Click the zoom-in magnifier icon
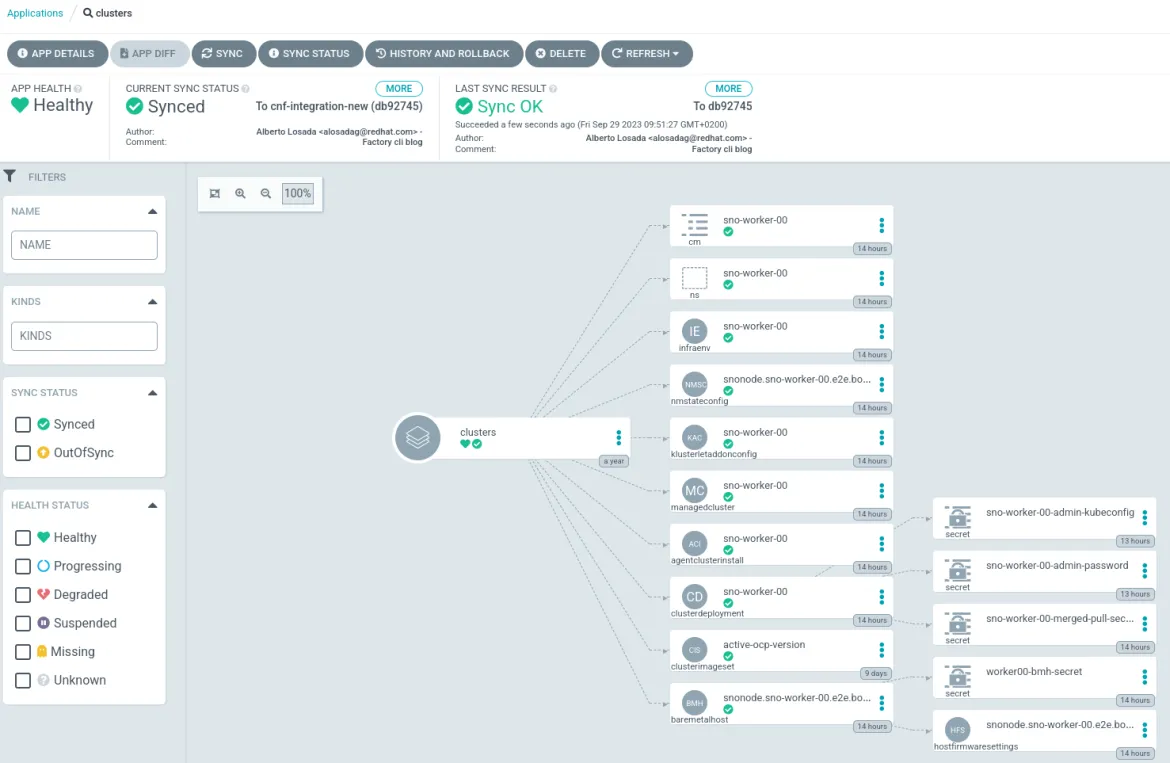This screenshot has width=1170, height=763. point(240,193)
